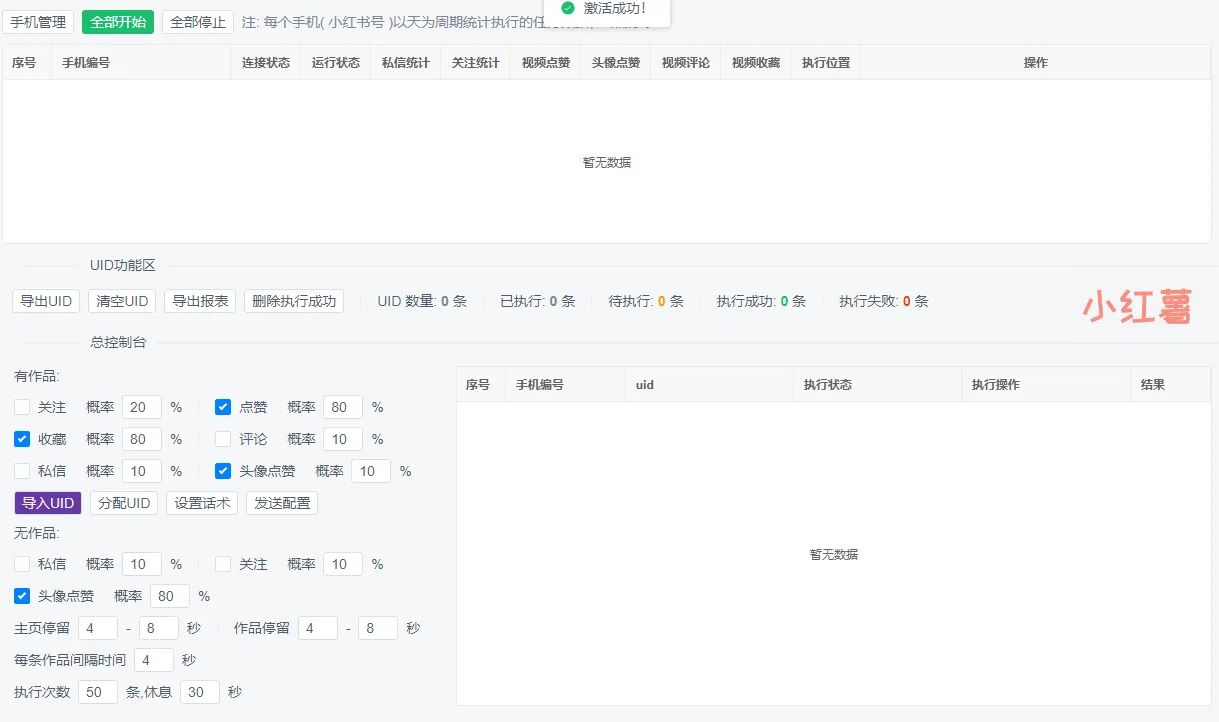Image resolution: width=1219 pixels, height=722 pixels.
Task: Click the UID 数量 count text
Action: (422, 301)
